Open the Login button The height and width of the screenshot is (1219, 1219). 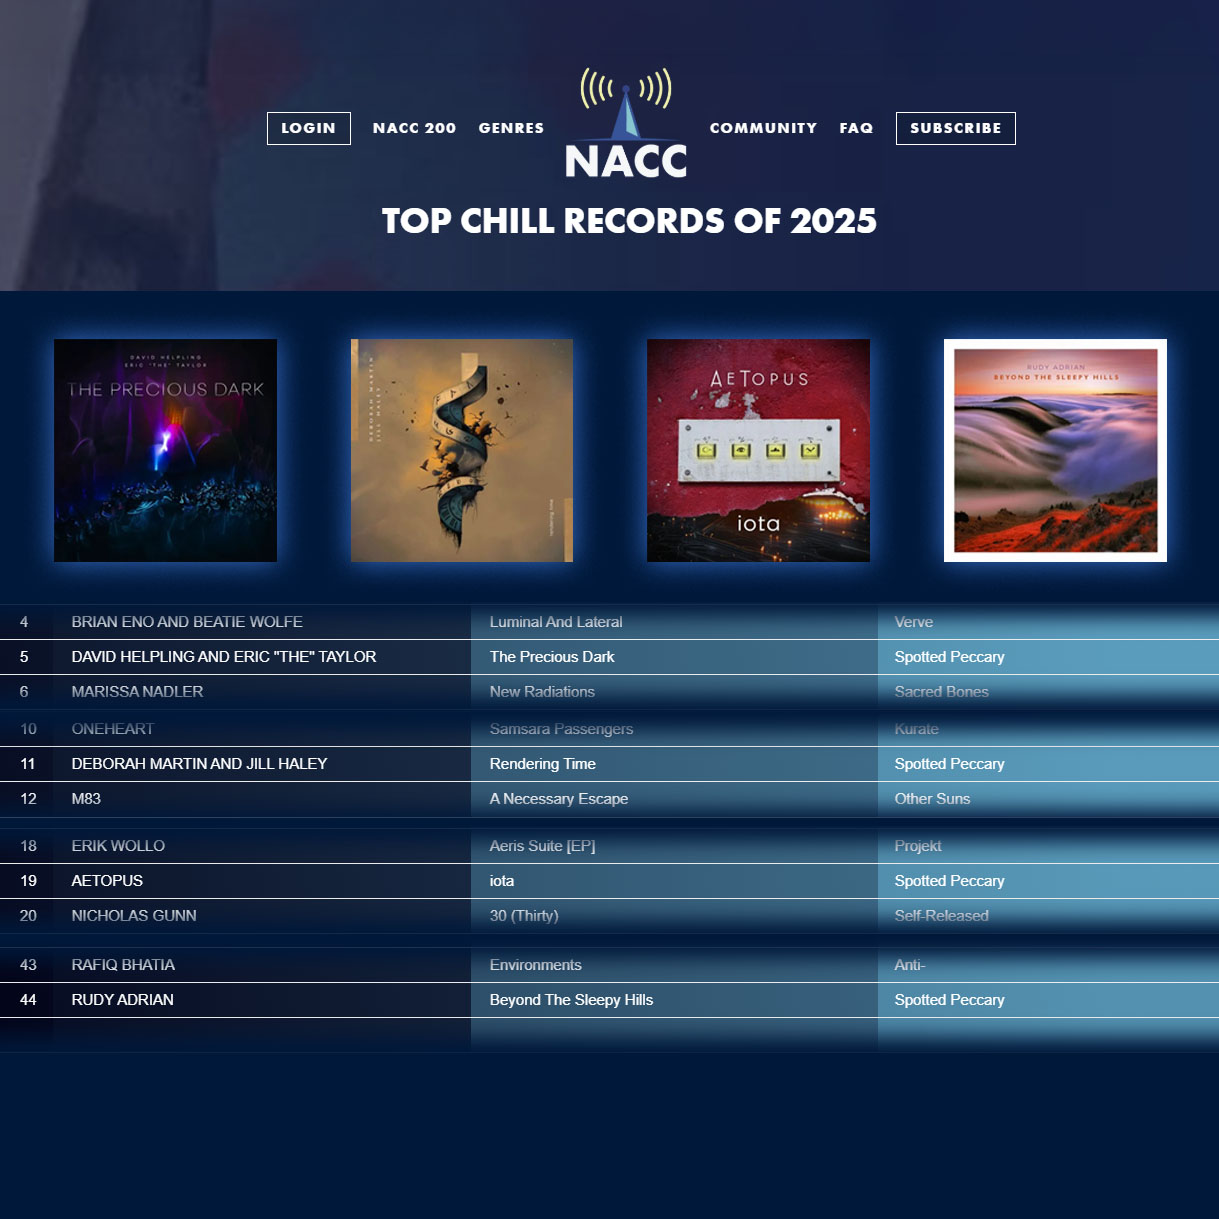coord(308,128)
